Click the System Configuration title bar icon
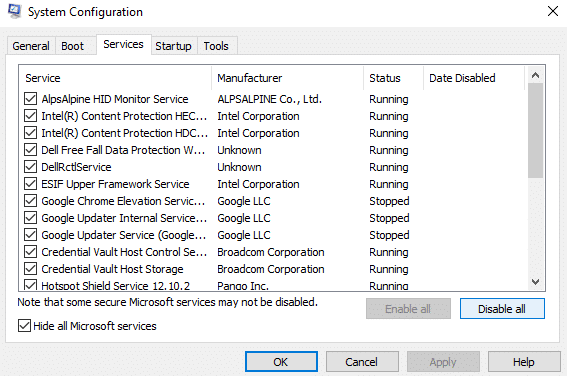 click(14, 12)
